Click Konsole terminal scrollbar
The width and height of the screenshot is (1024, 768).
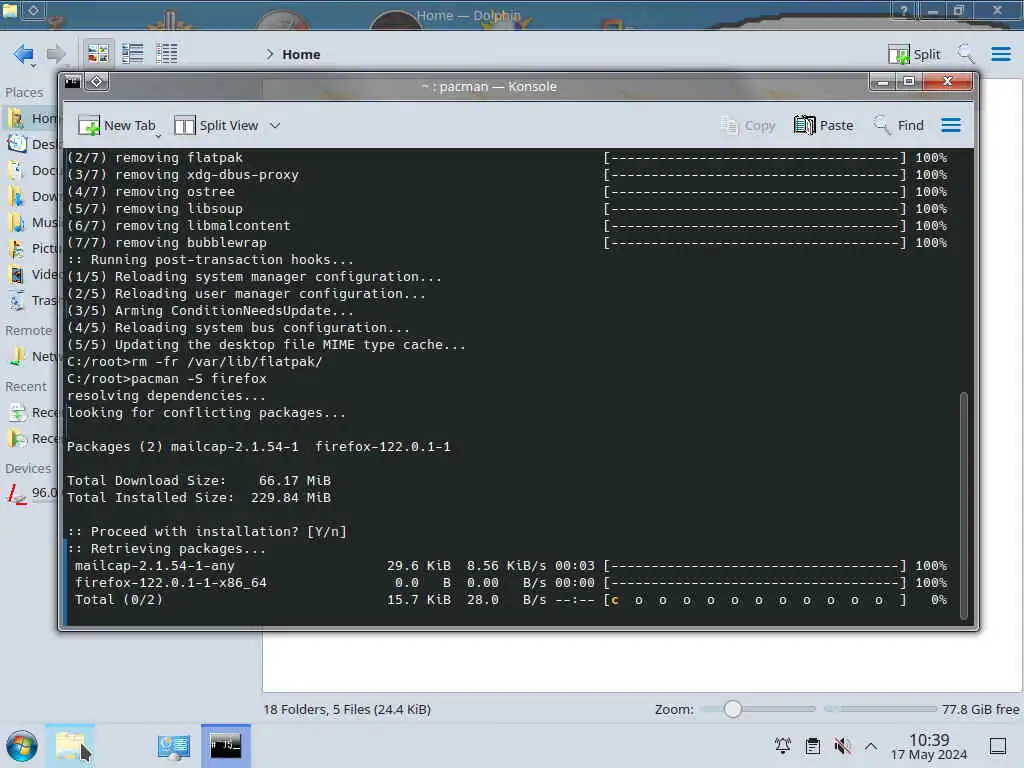tap(964, 504)
